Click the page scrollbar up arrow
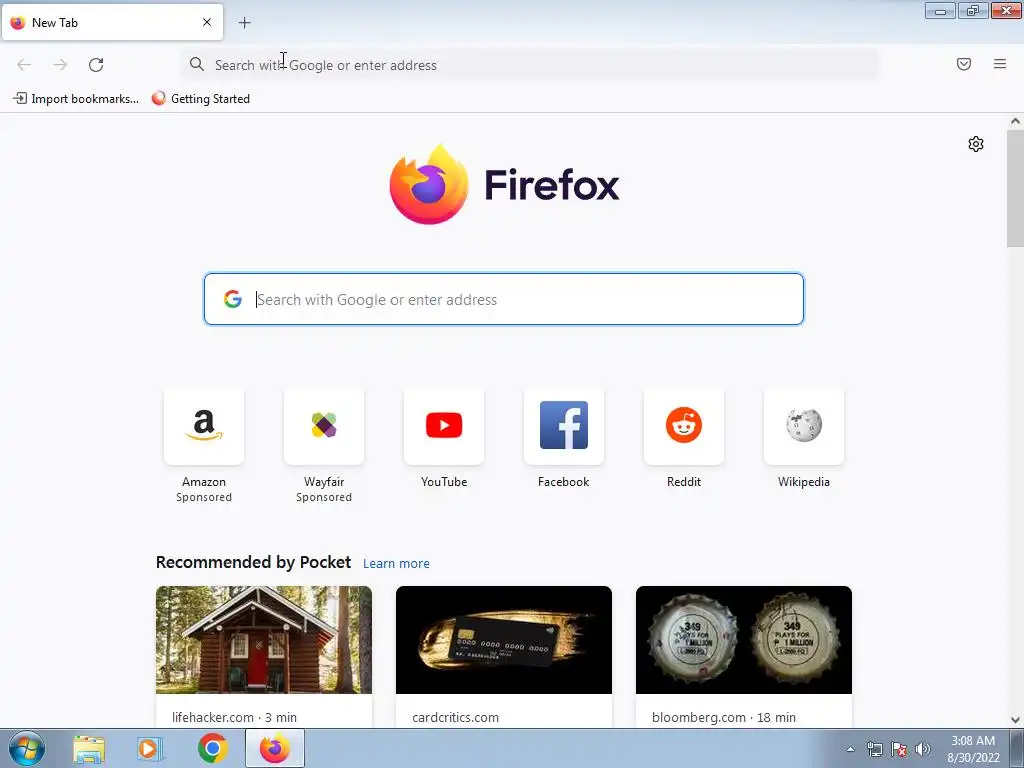The width and height of the screenshot is (1024, 768). [1015, 121]
